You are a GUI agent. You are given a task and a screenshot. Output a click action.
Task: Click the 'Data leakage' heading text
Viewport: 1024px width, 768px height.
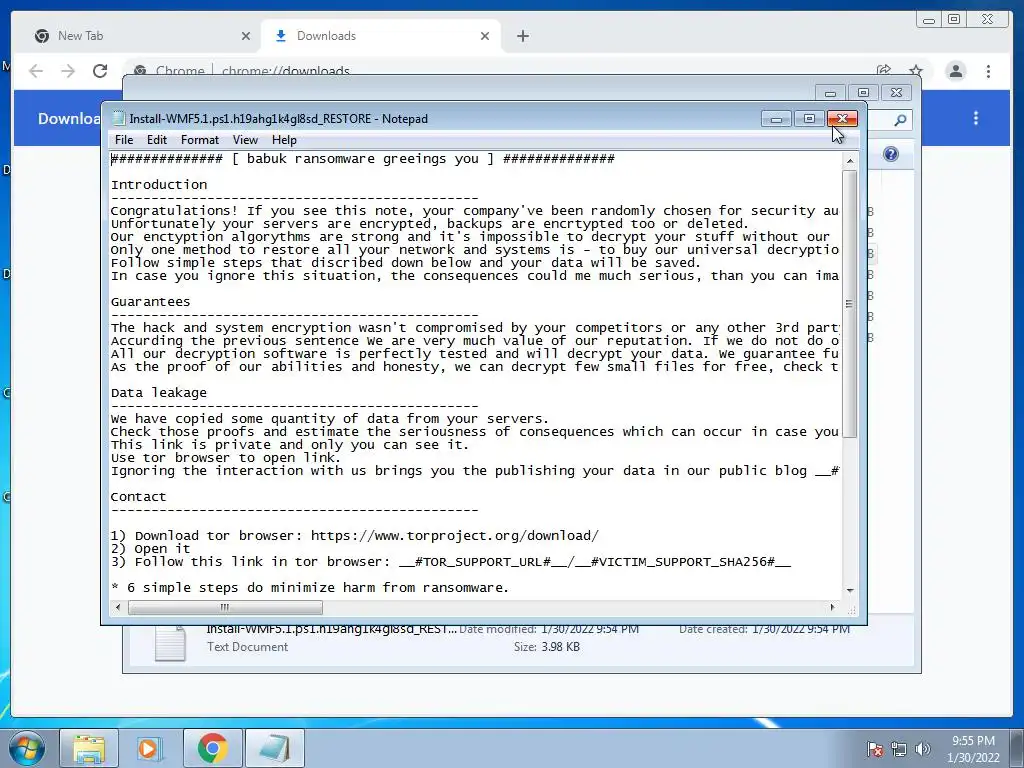[159, 392]
